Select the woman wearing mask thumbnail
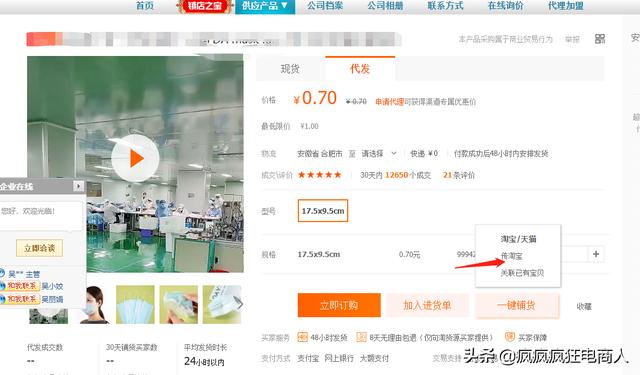 [94, 304]
